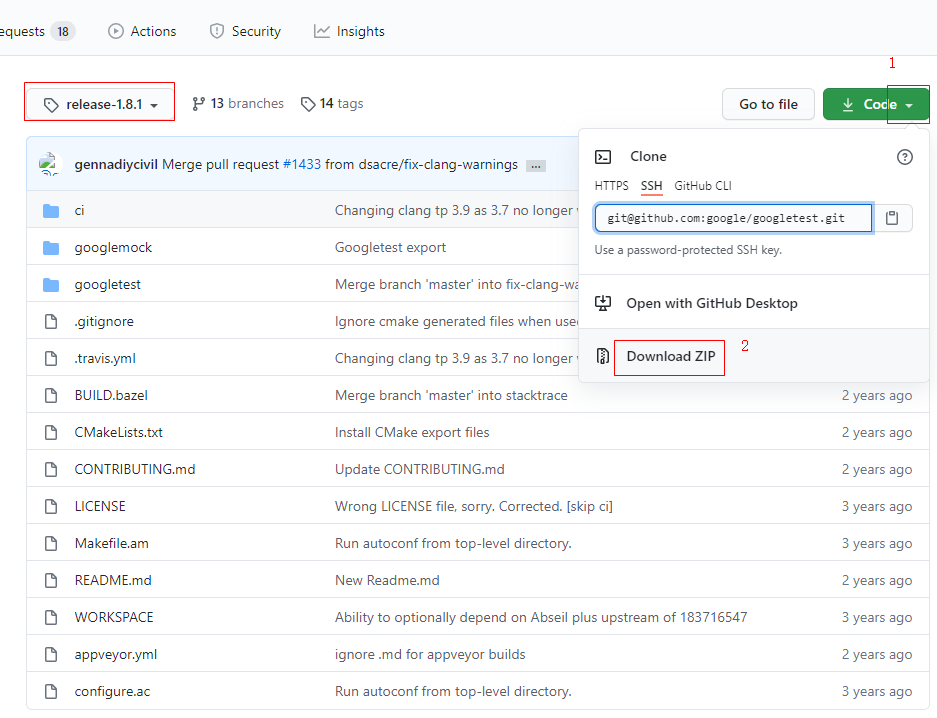Click the Go to file button
The height and width of the screenshot is (718, 937).
pos(768,103)
